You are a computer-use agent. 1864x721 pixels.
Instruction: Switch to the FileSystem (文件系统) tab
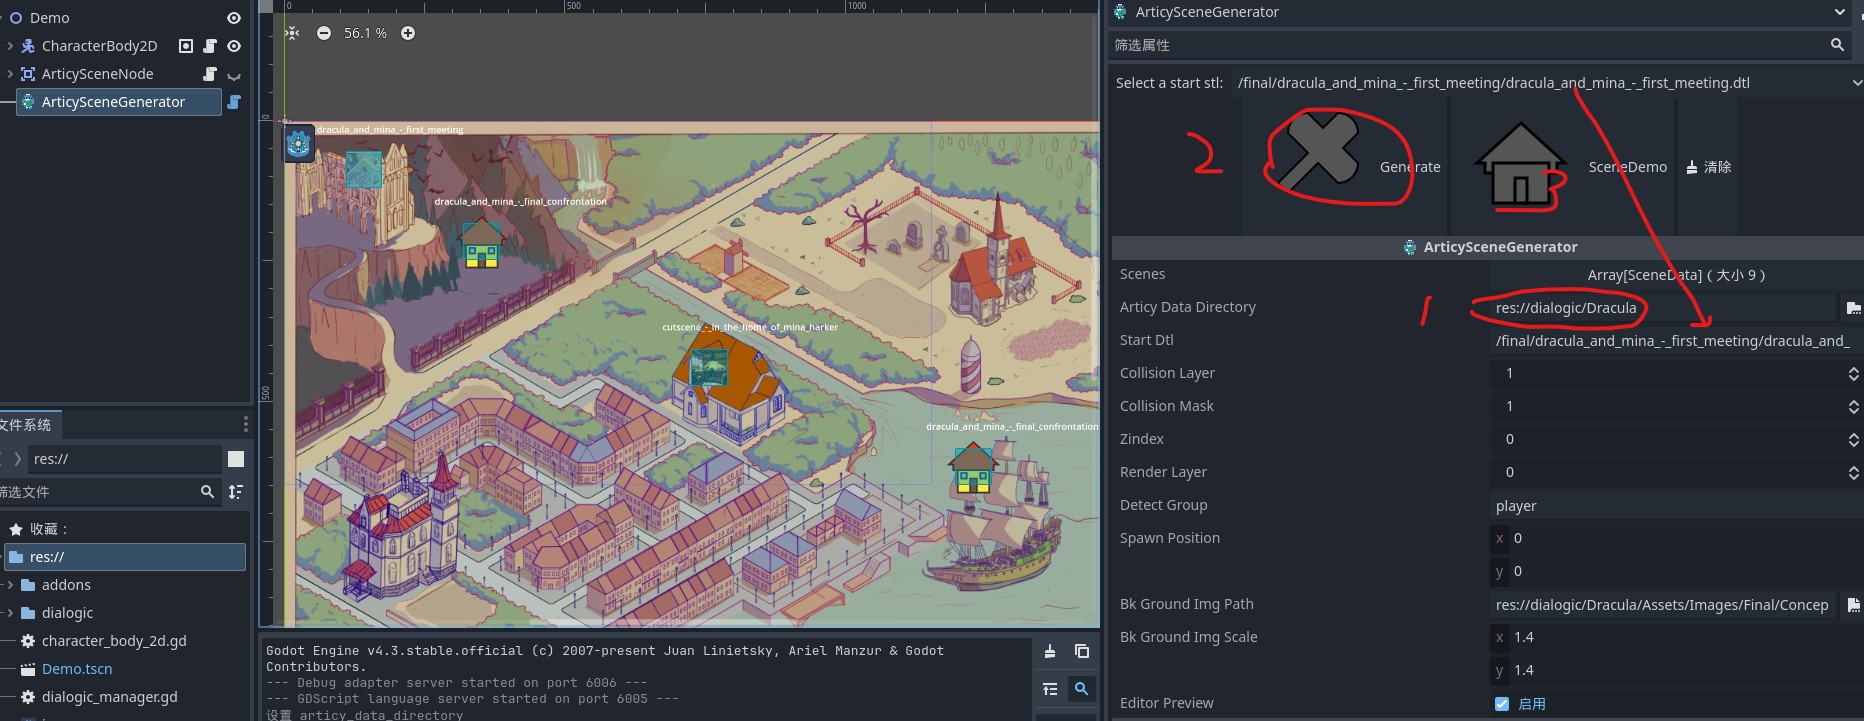pos(27,425)
